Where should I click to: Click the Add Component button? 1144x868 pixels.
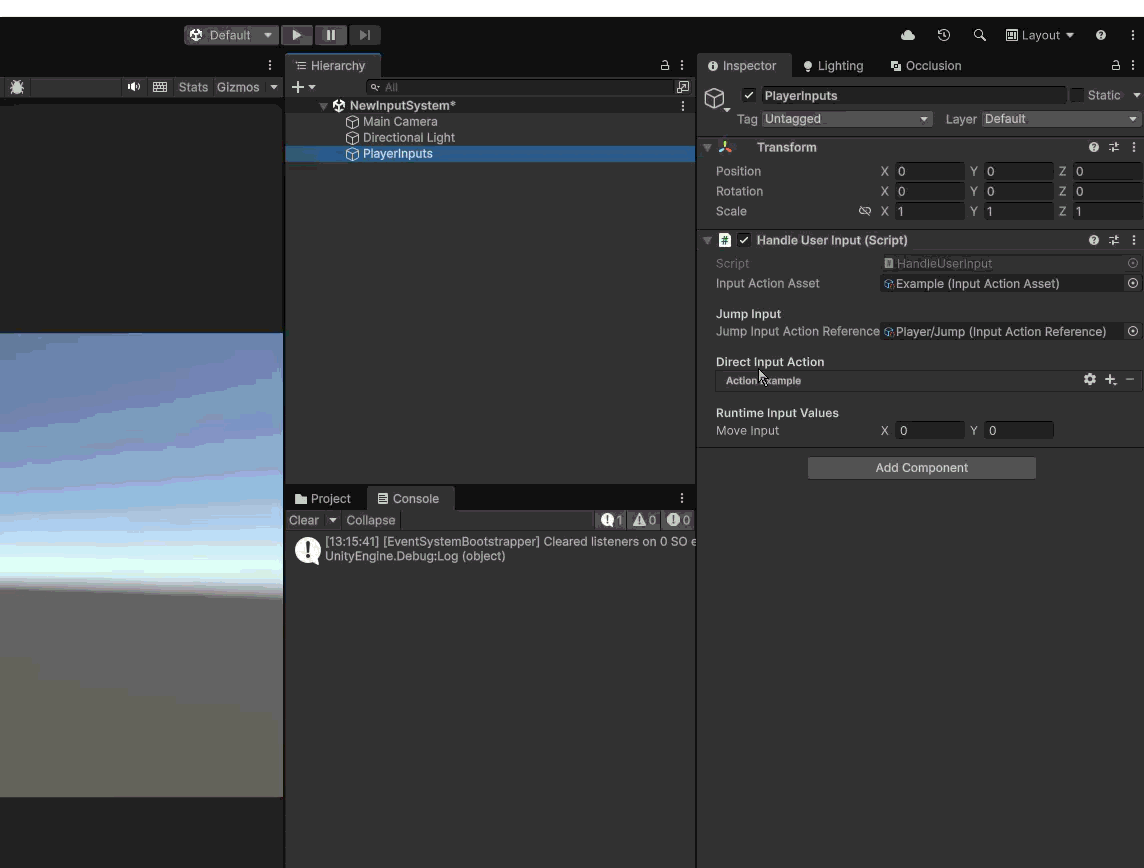(921, 468)
